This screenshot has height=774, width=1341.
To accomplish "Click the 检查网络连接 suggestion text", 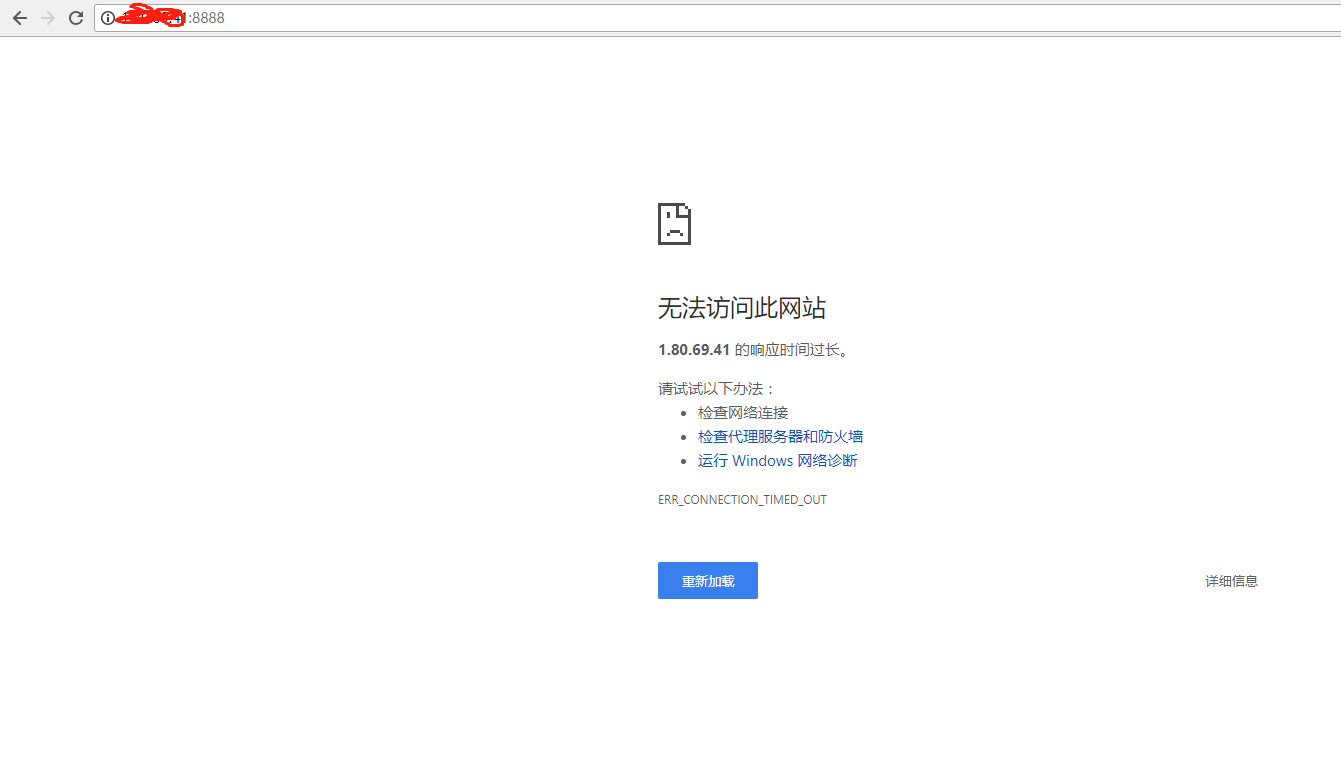I will point(743,413).
